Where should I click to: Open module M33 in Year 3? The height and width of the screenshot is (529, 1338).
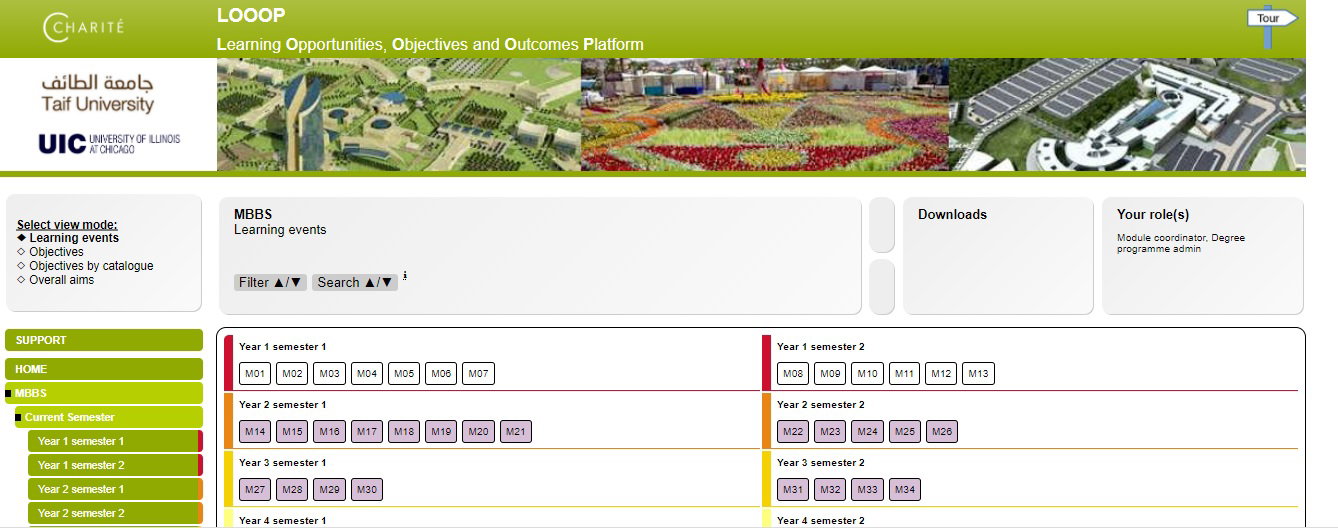[867, 490]
